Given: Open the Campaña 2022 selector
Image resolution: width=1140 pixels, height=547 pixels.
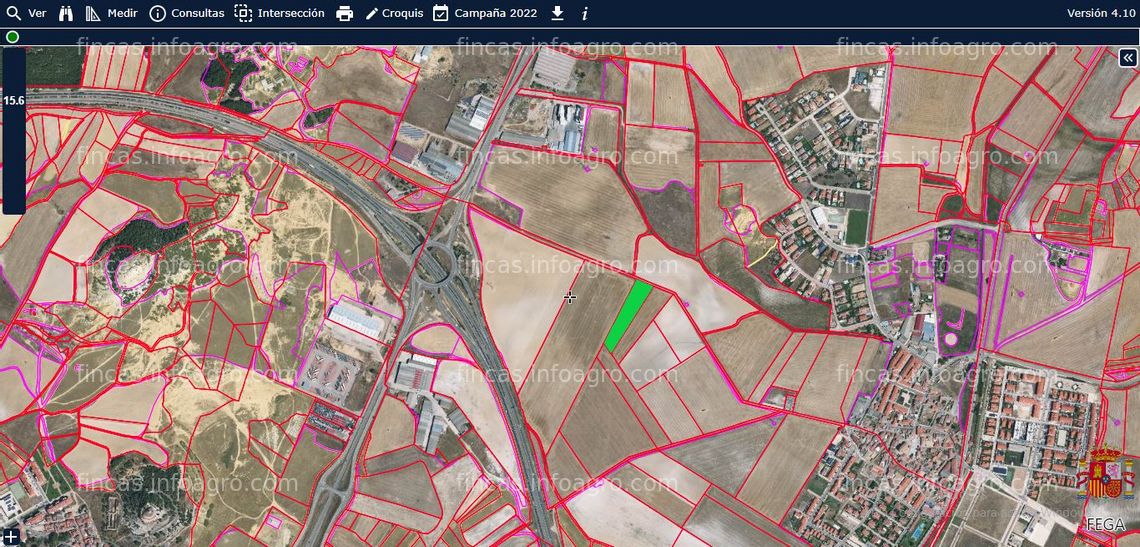Looking at the screenshot, I should 485,13.
